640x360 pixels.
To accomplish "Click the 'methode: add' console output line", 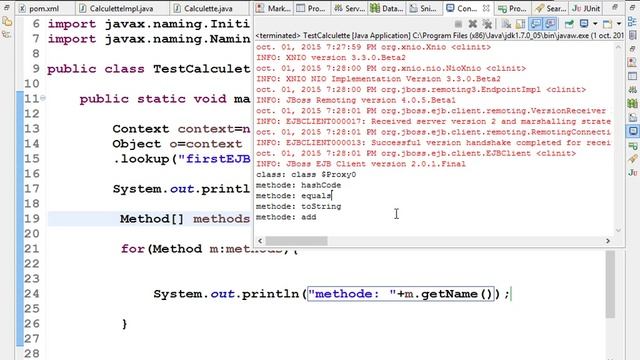I will [286, 217].
